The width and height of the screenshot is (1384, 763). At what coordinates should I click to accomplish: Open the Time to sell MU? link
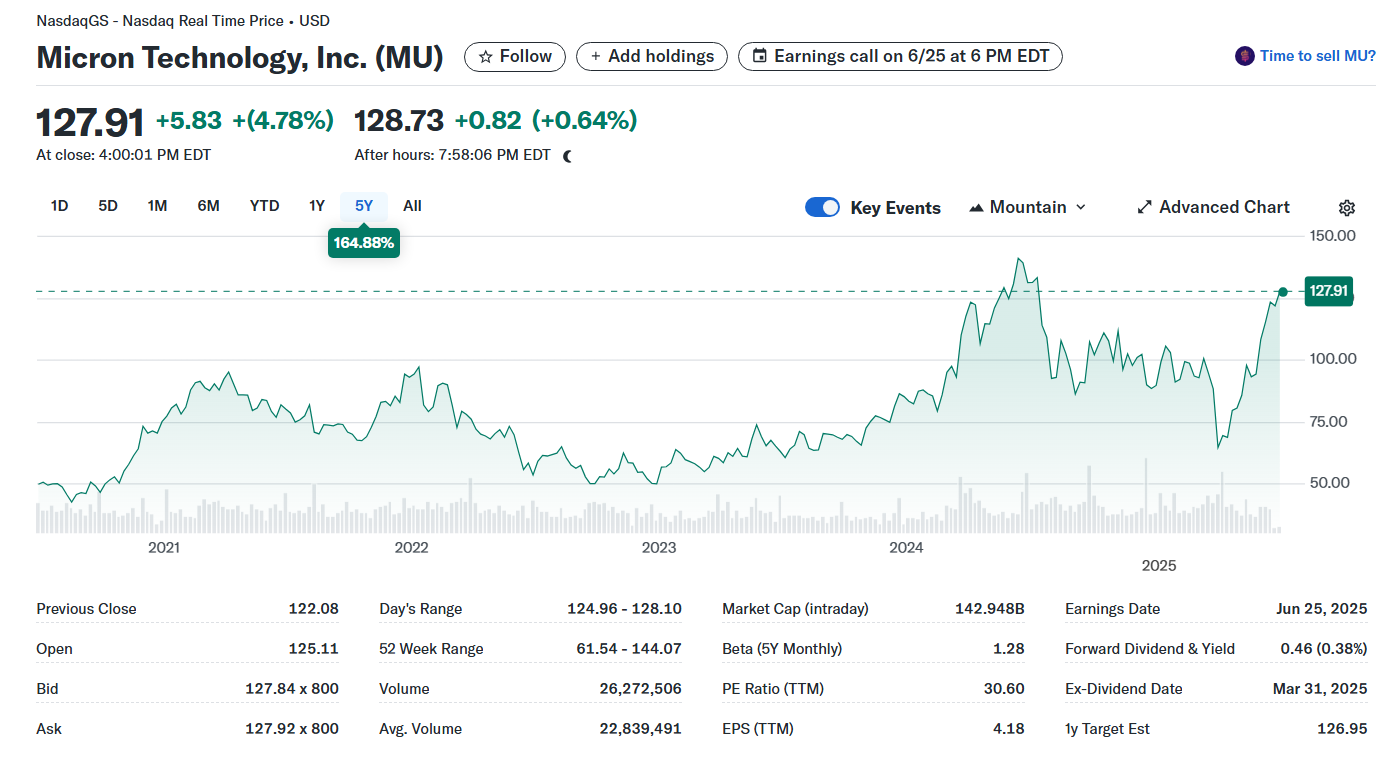click(x=1317, y=56)
